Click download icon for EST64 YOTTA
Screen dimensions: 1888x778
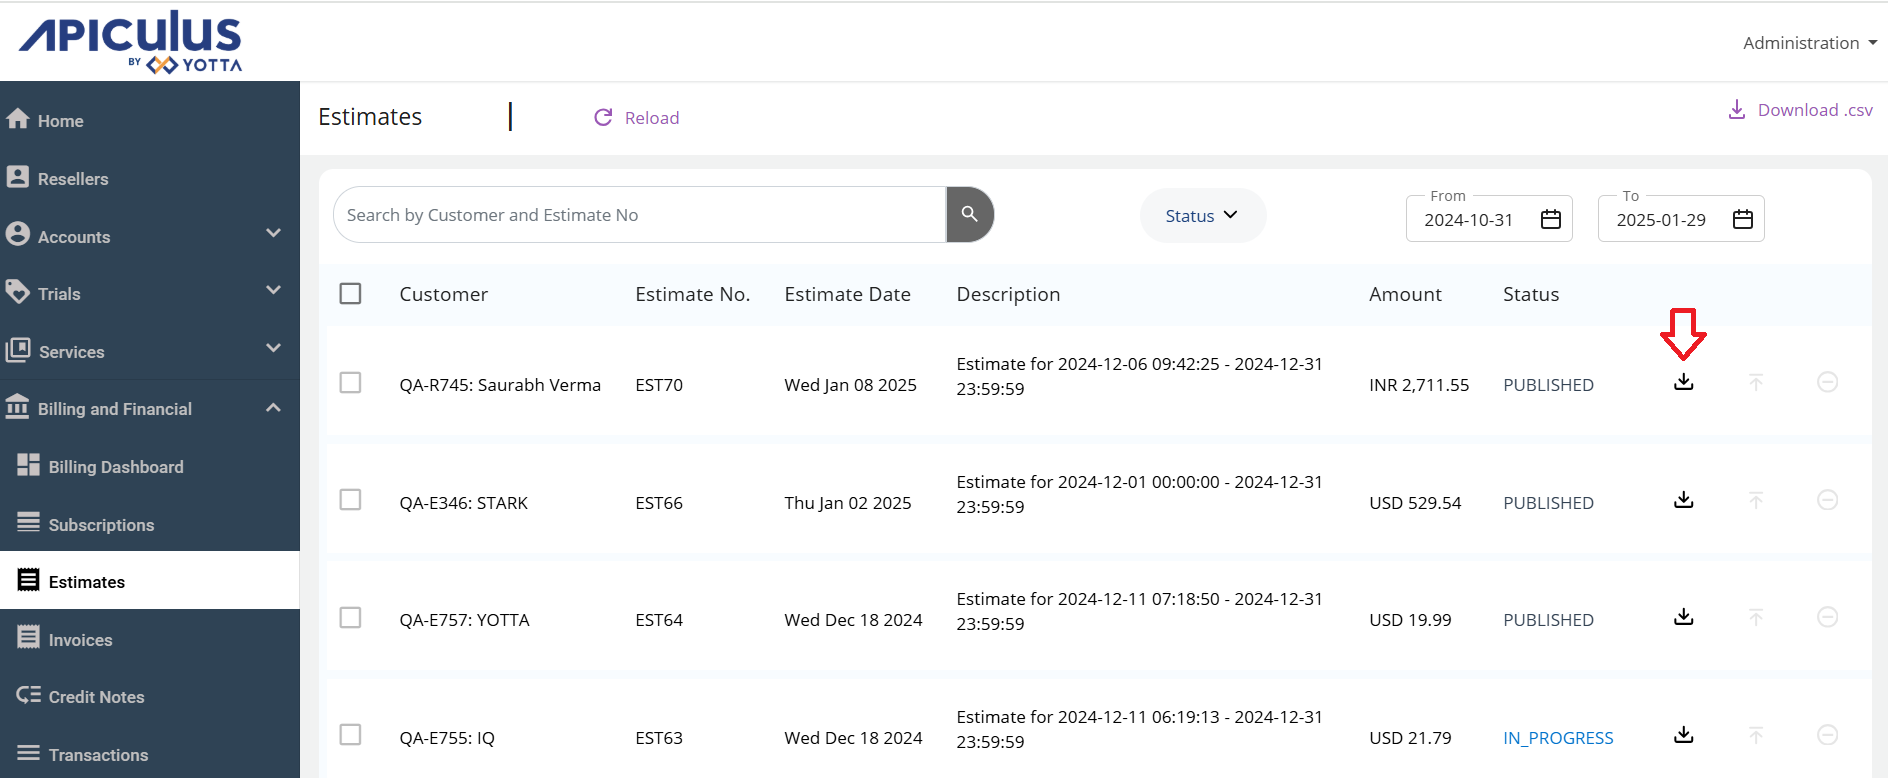tap(1684, 617)
